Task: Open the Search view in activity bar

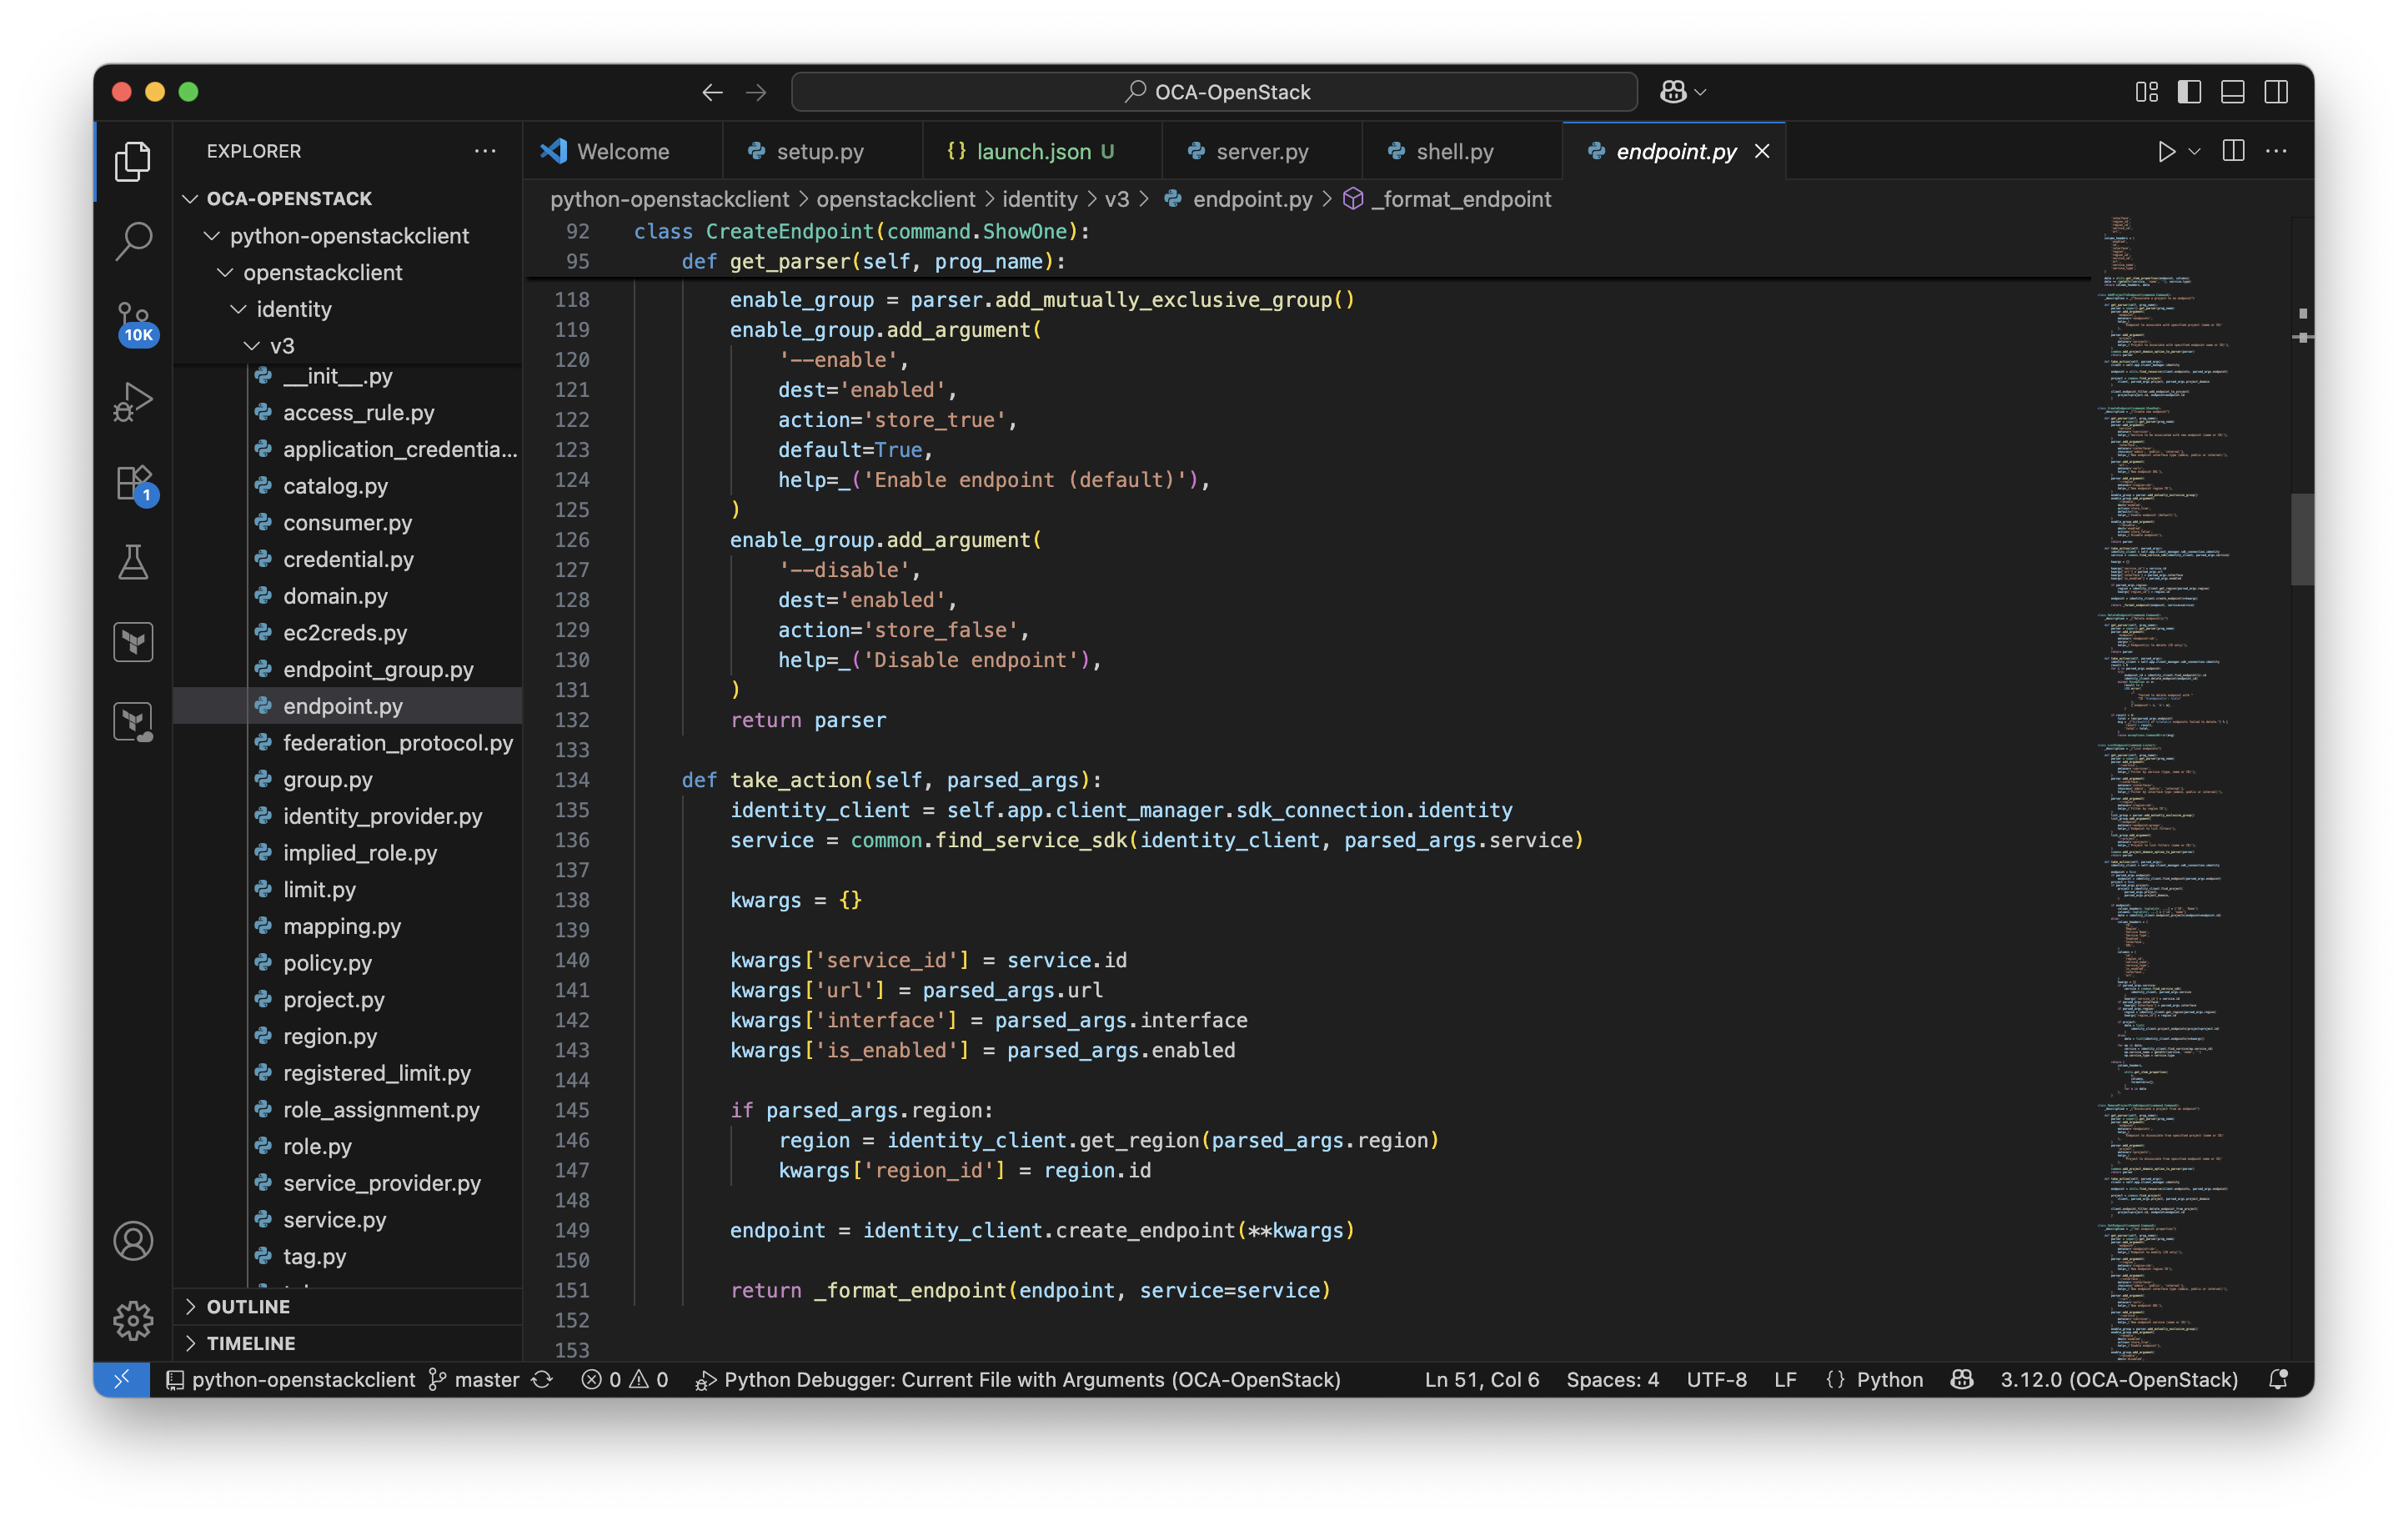Action: (x=133, y=240)
